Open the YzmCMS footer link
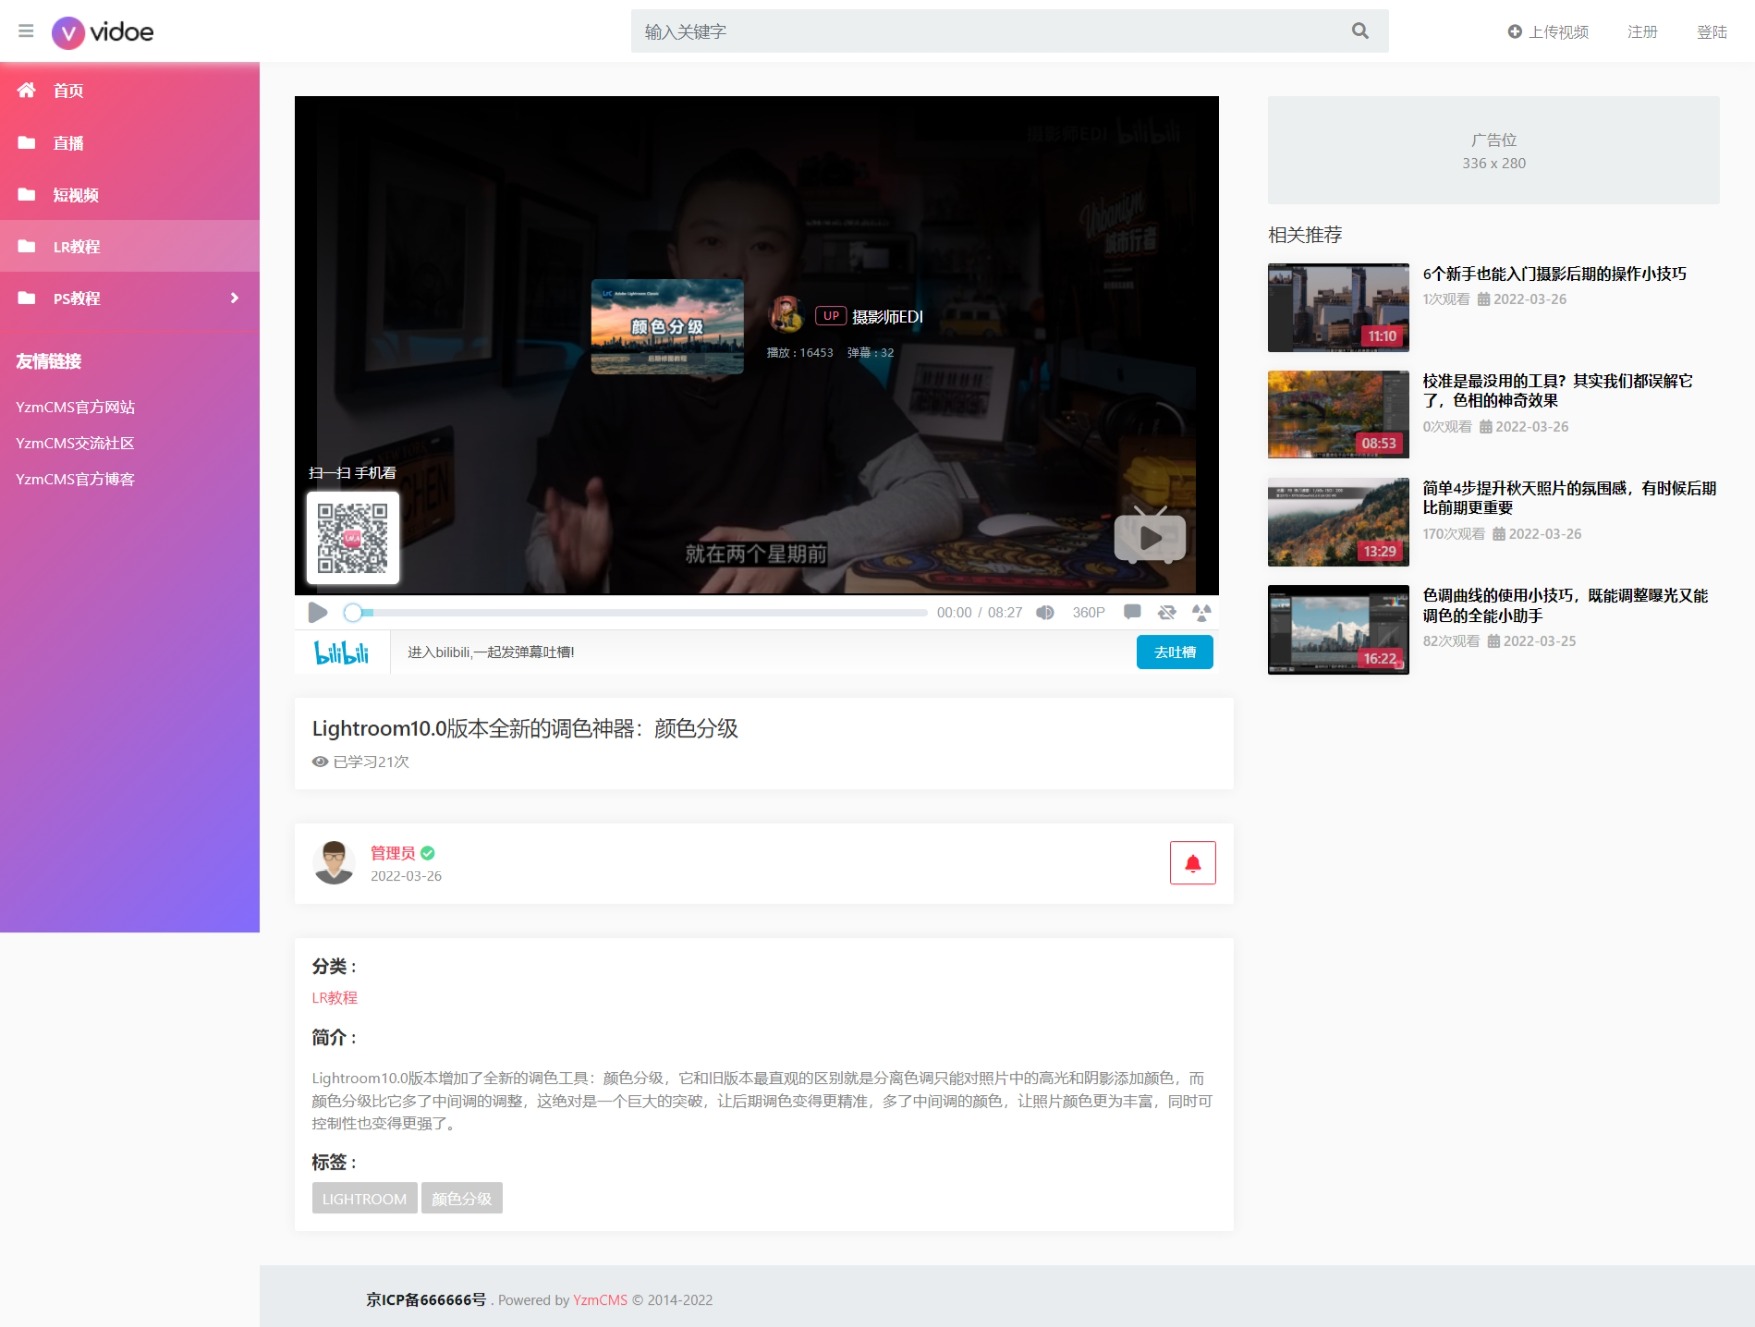 tap(600, 1300)
